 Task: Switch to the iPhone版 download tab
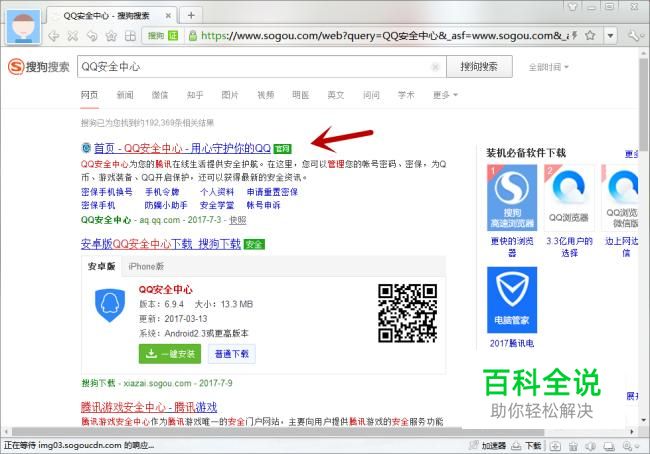(x=146, y=266)
